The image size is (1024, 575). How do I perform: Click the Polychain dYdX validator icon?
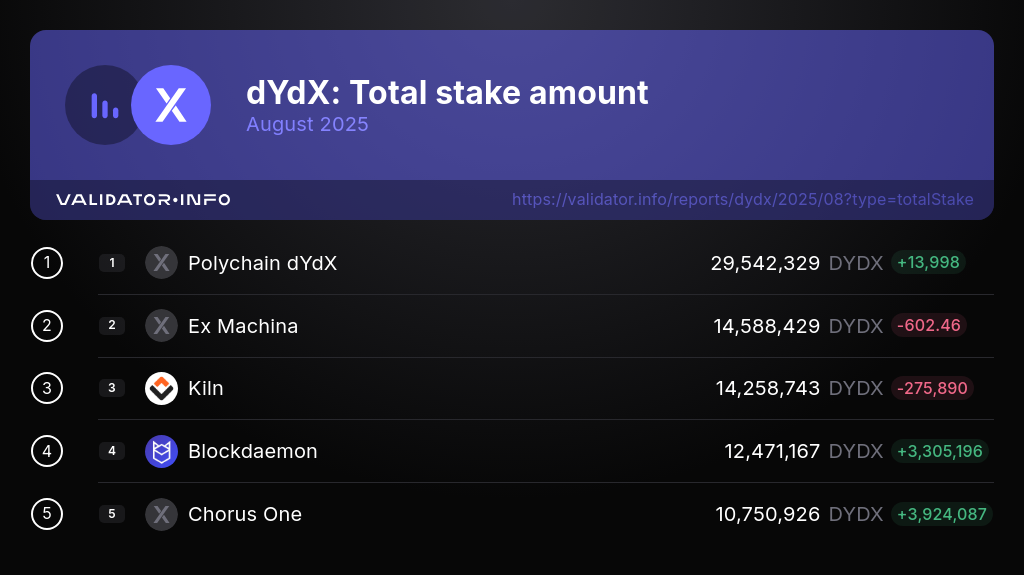[161, 263]
